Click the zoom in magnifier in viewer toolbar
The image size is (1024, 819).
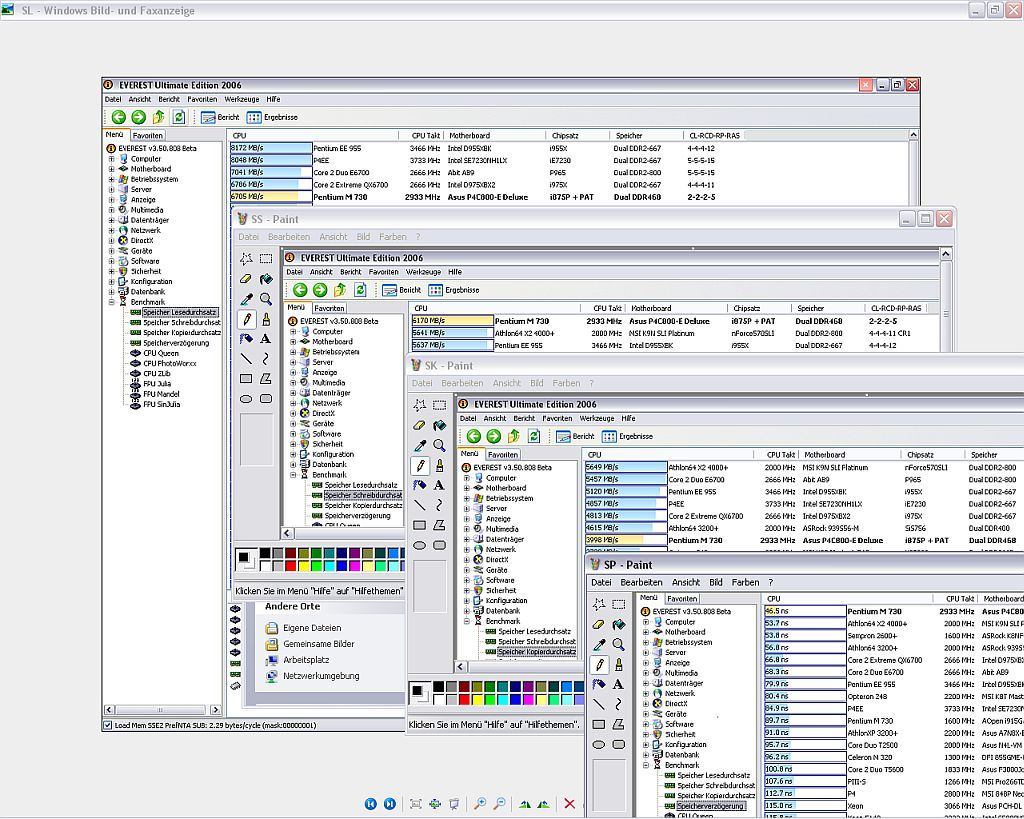point(480,804)
